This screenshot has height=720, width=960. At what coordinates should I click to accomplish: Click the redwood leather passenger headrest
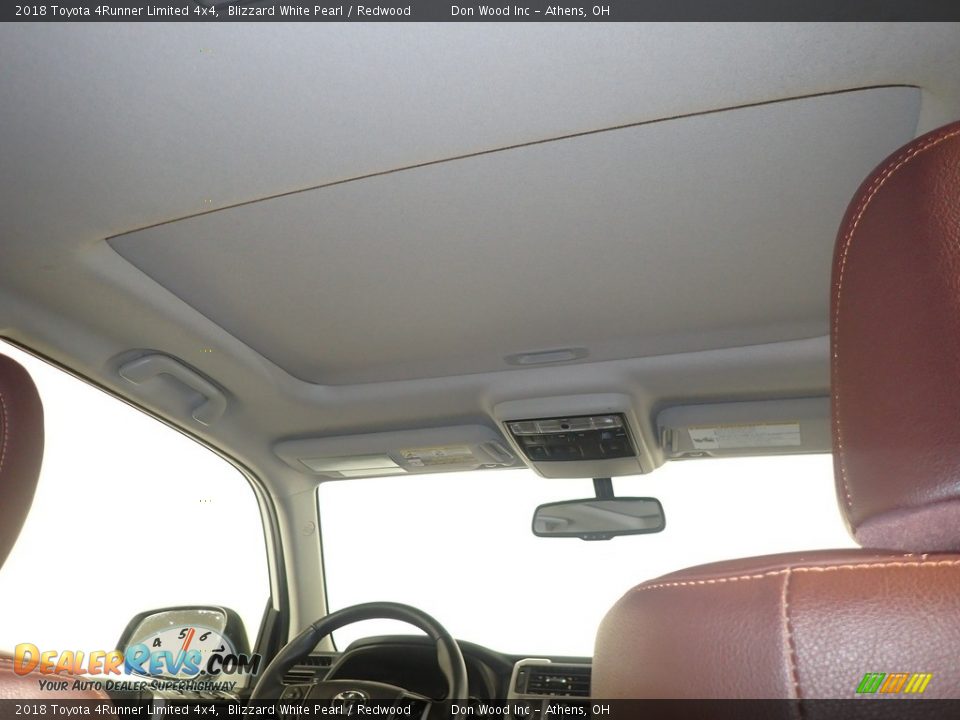pyautogui.click(x=895, y=340)
